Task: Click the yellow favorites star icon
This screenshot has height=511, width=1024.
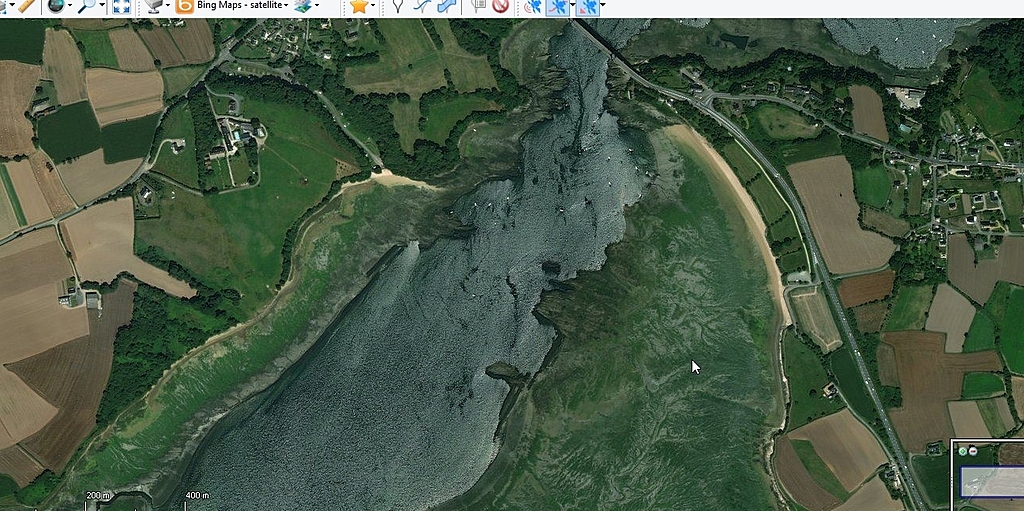Action: (x=359, y=6)
